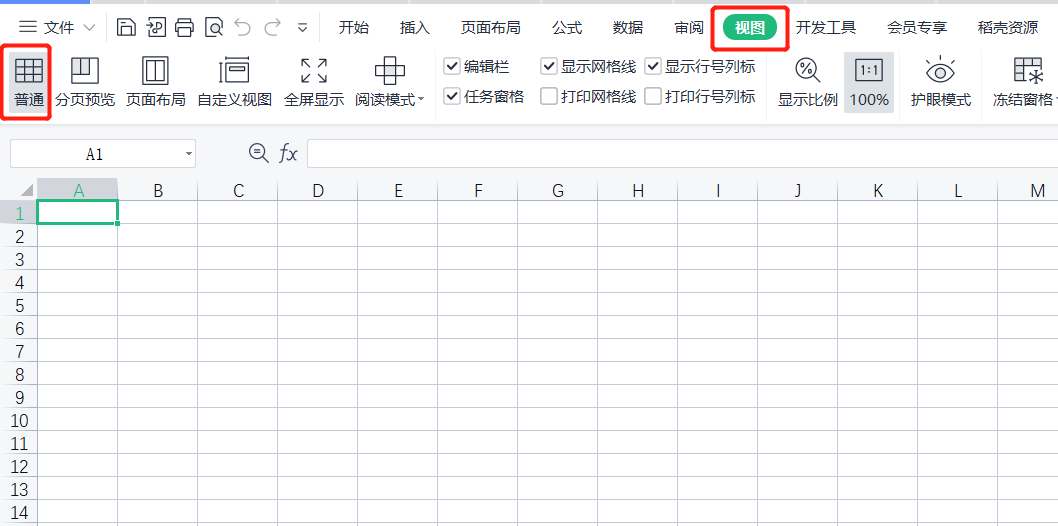Viewport: 1058px width, 526px height.
Task: Select column D header
Action: click(x=318, y=190)
